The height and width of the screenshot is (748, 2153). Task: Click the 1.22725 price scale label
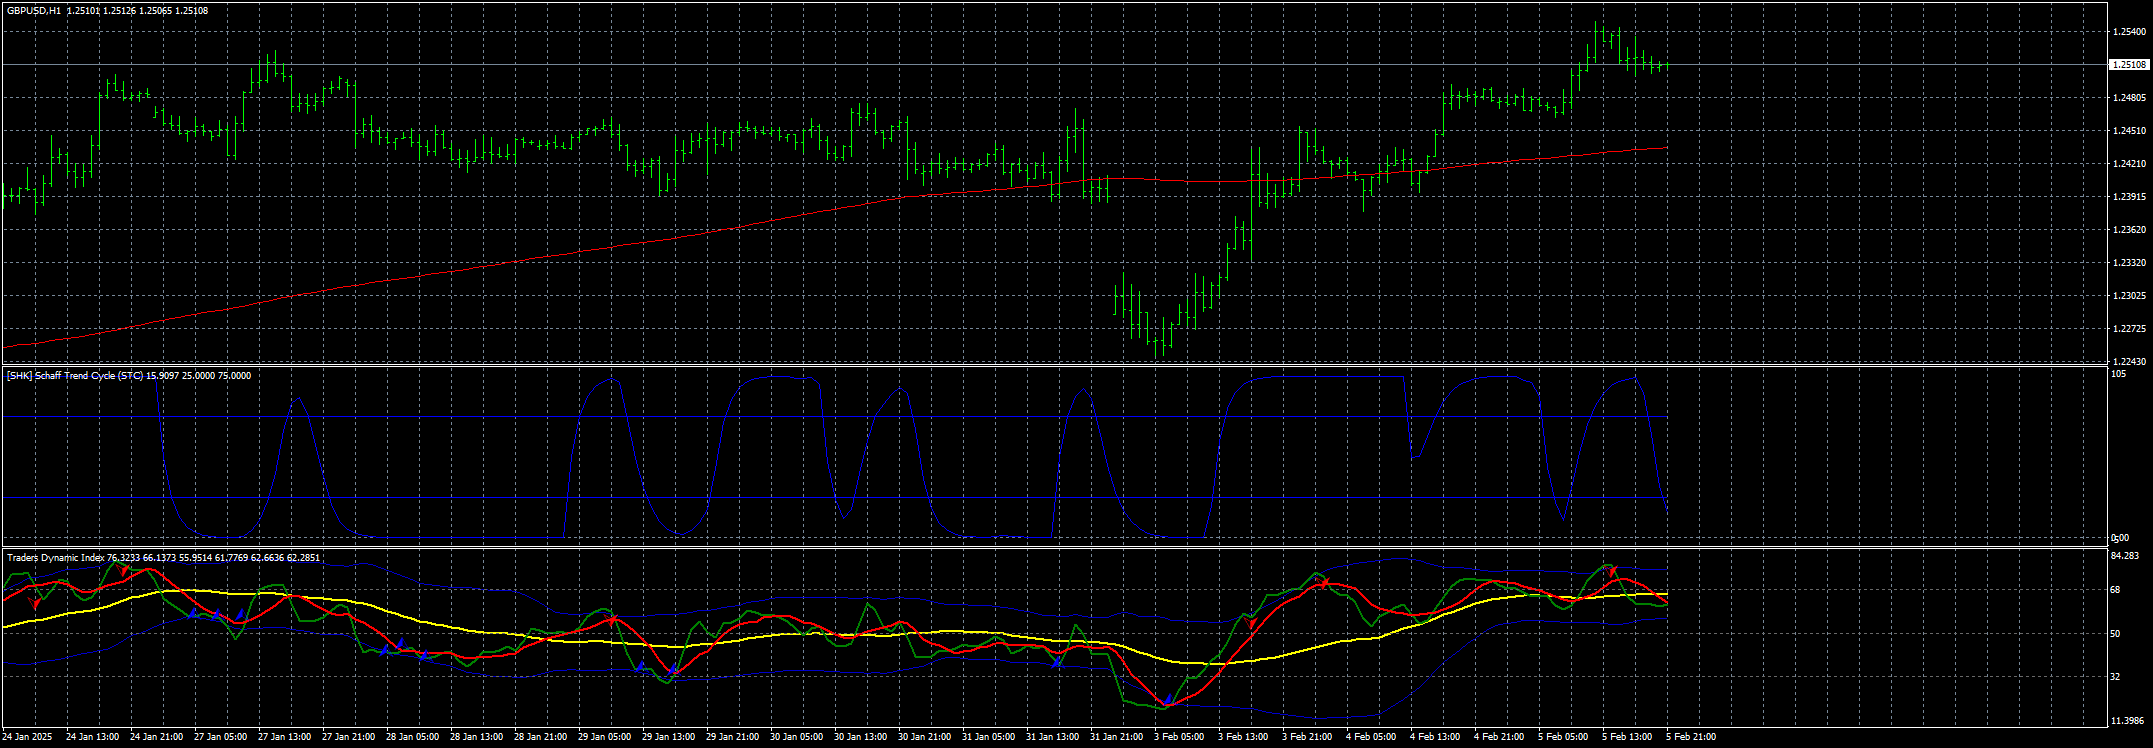(2129, 329)
